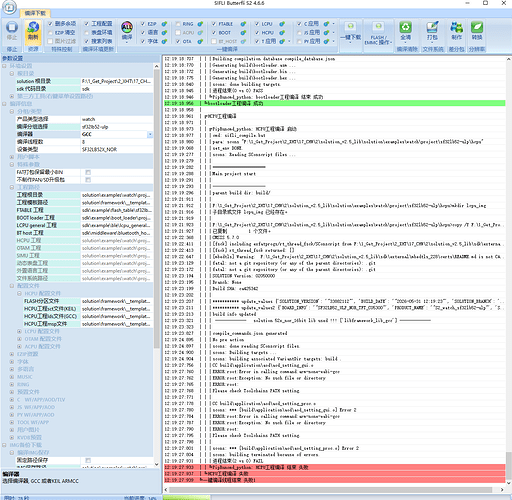Click the build icon next to JS 应用
The image size is (512, 500).
coord(326,33)
